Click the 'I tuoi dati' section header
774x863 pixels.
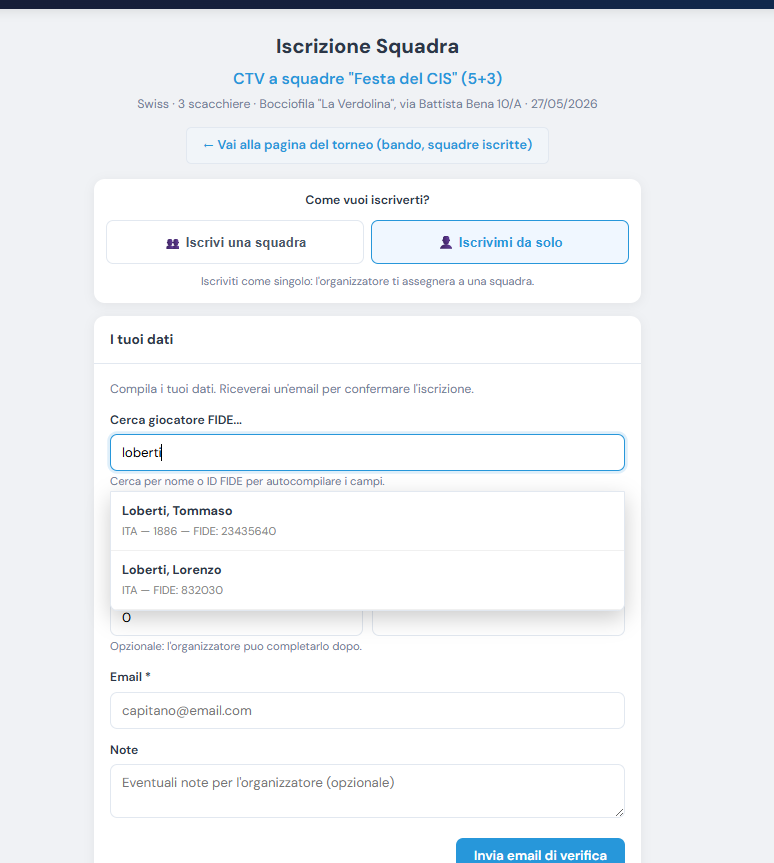pos(141,340)
